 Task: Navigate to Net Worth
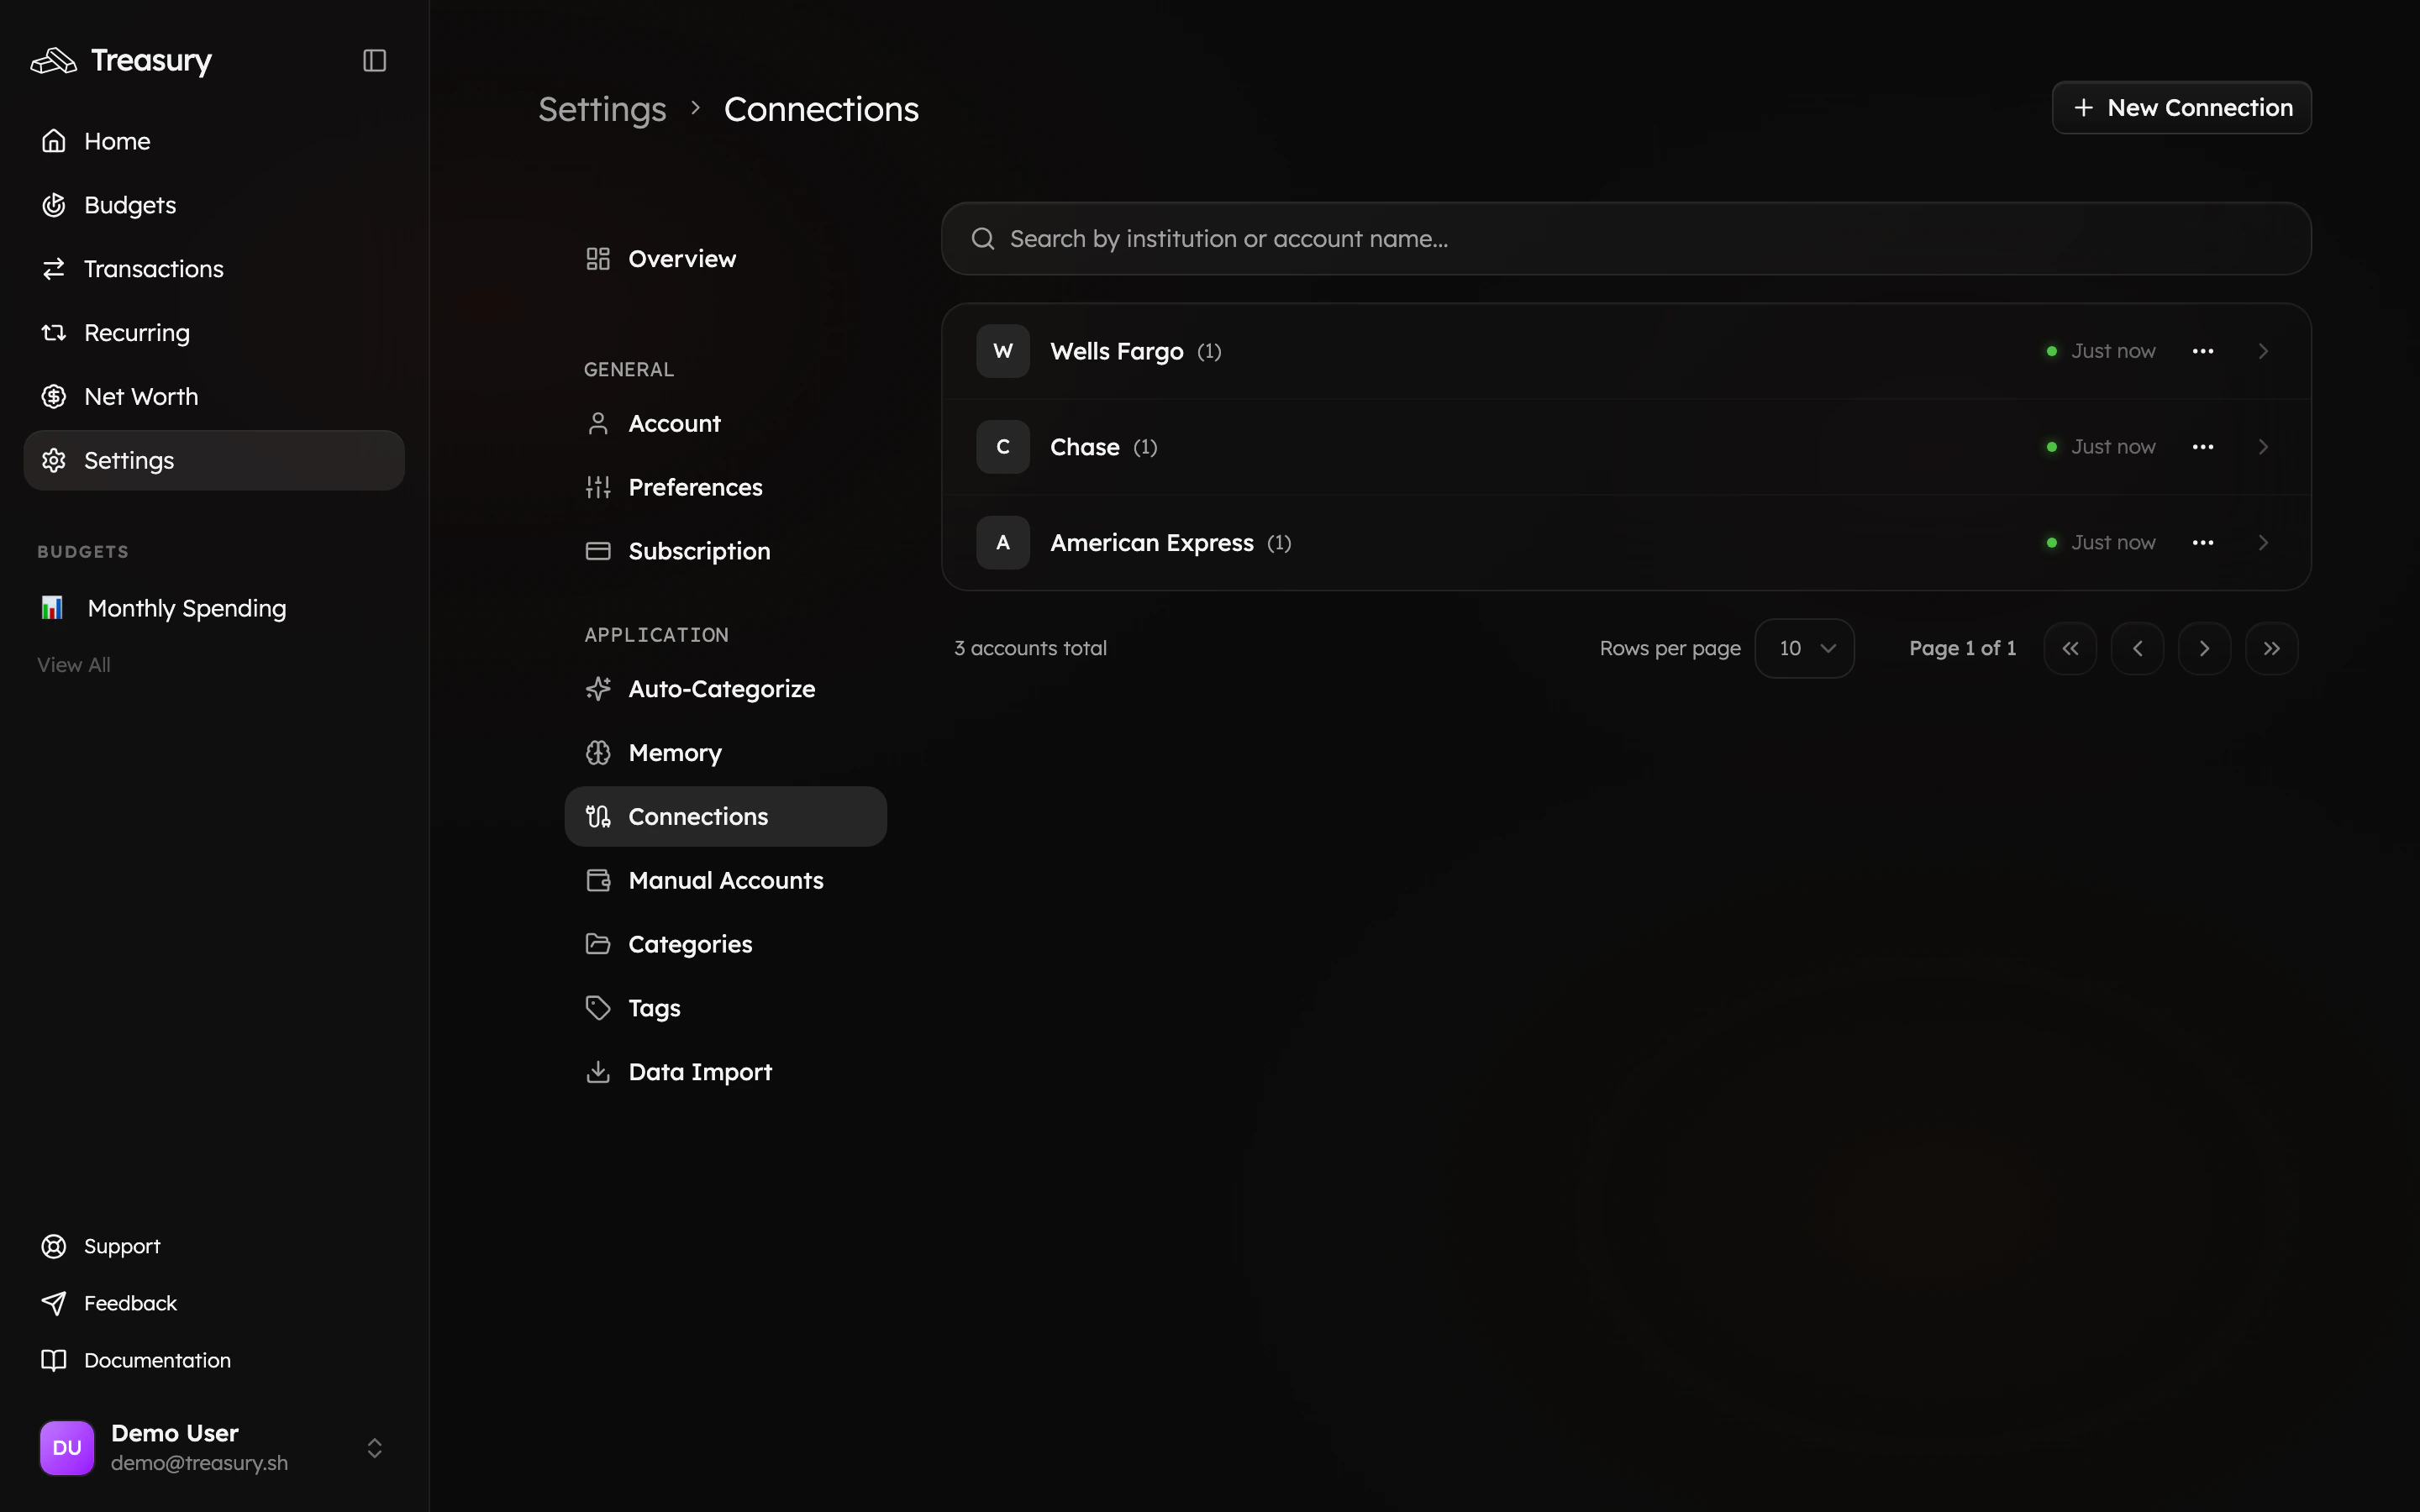point(214,397)
